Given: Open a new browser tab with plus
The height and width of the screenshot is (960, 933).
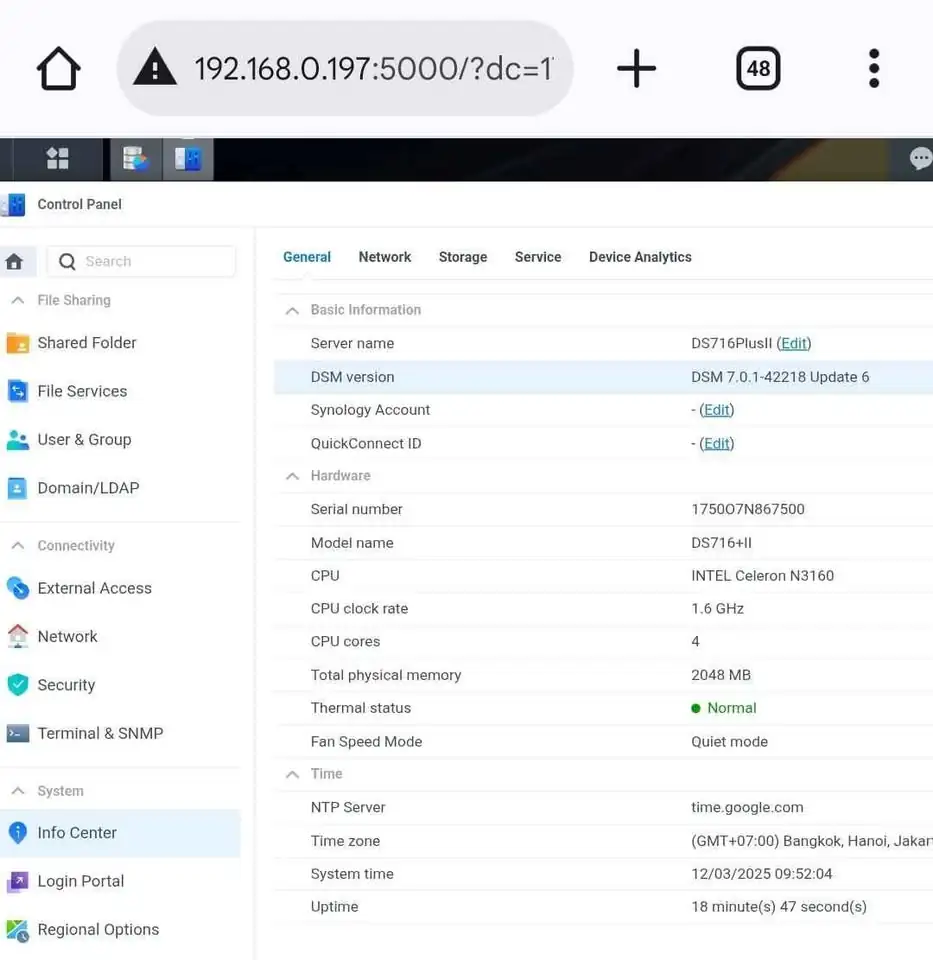Looking at the screenshot, I should click(x=636, y=68).
